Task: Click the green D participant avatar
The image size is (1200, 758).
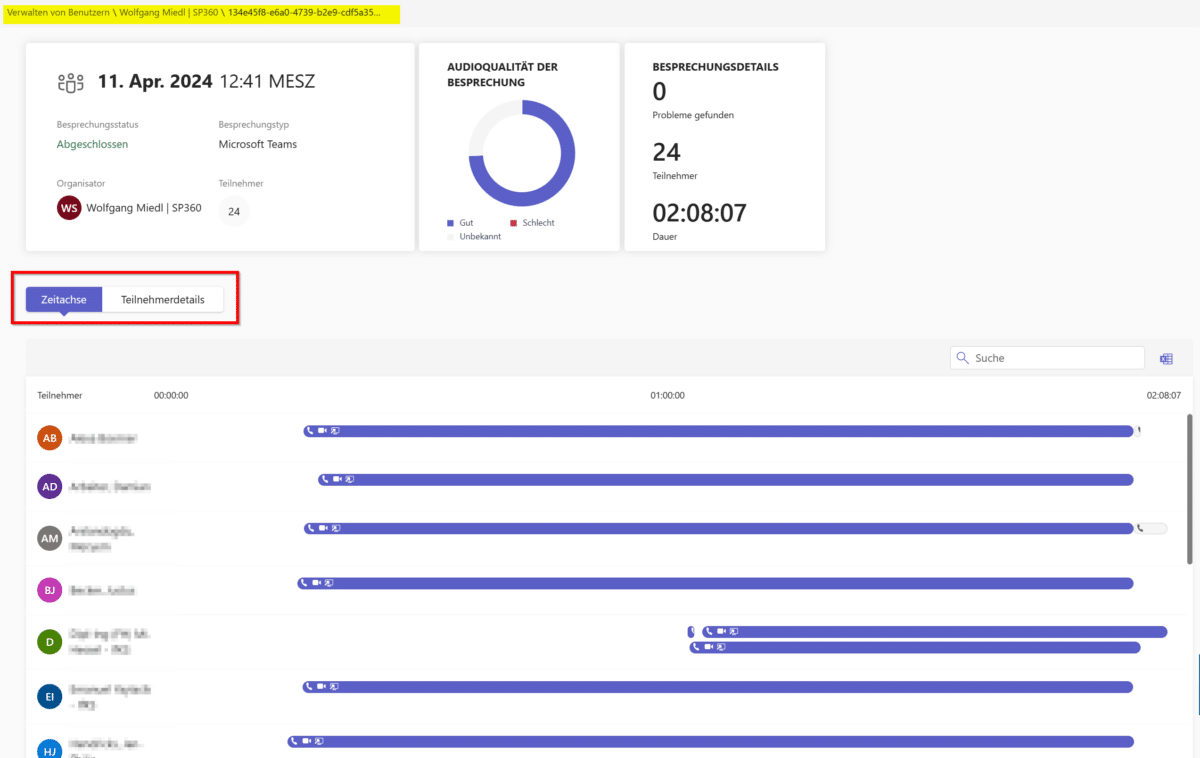Action: [49, 641]
